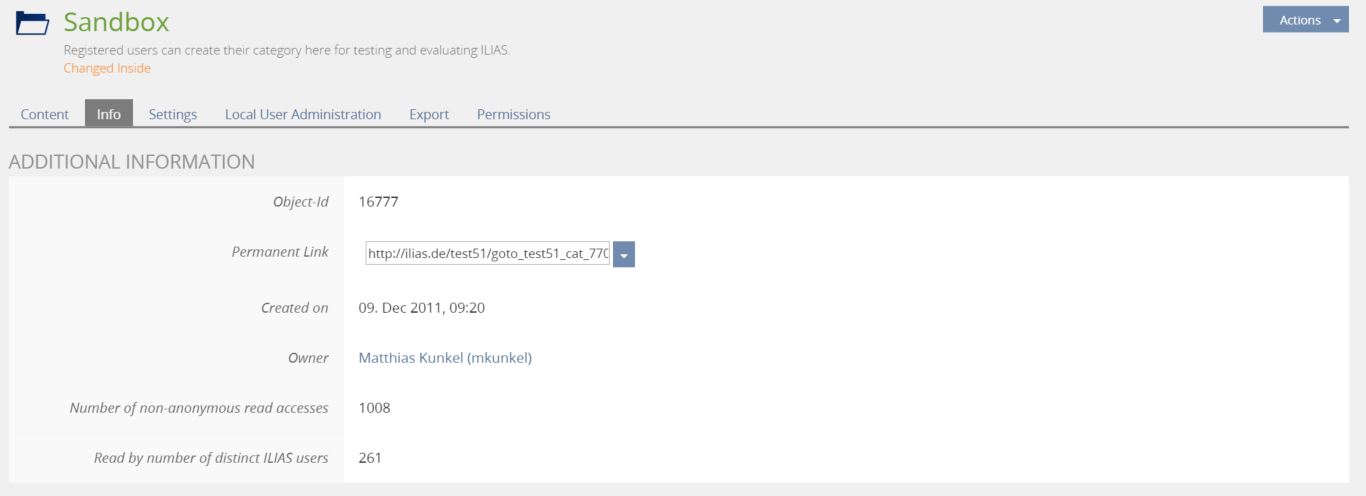Click the Permanent Link field label
1366x496 pixels.
(280, 252)
